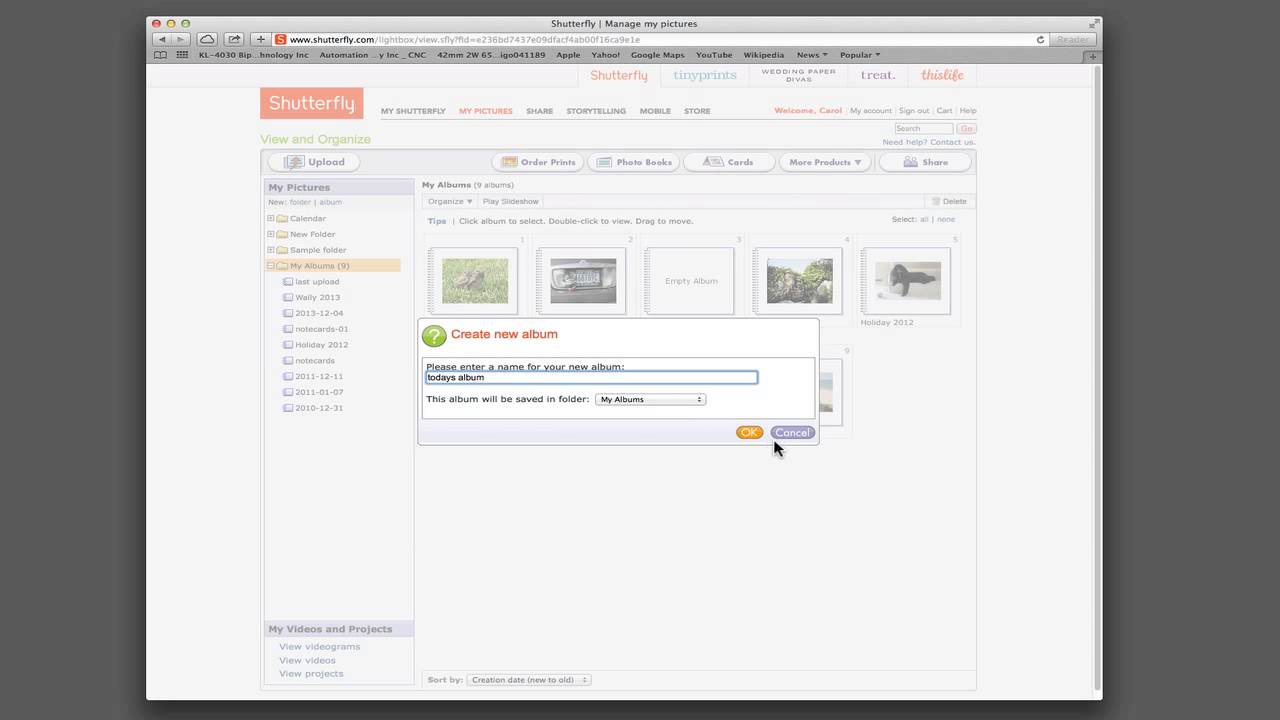
Task: Click the Sign out link
Action: (x=914, y=111)
